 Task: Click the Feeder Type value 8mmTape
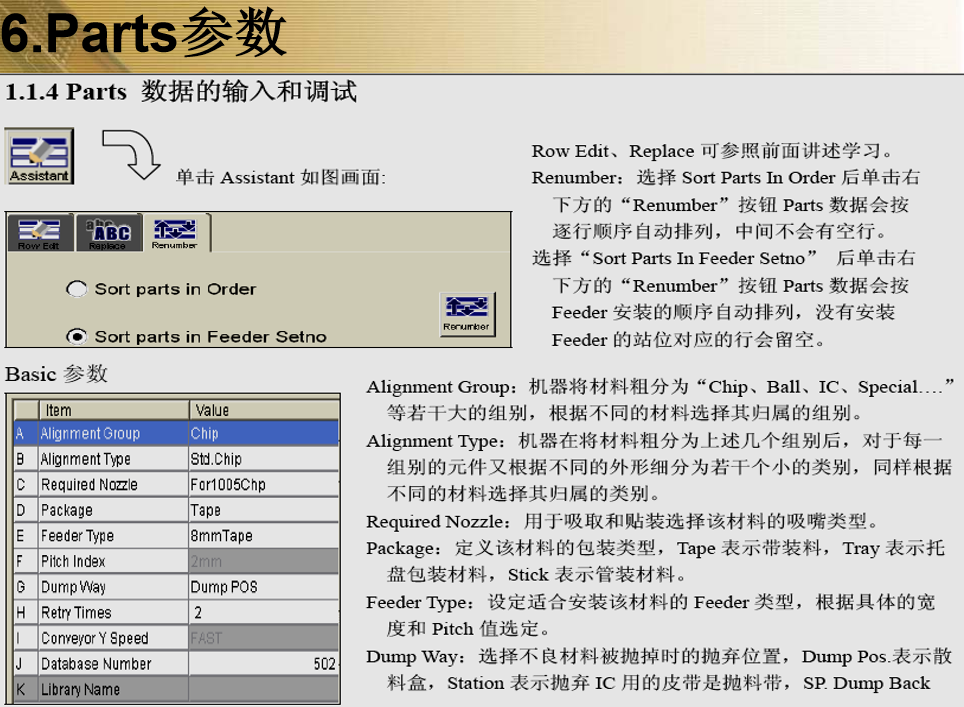[x=262, y=536]
